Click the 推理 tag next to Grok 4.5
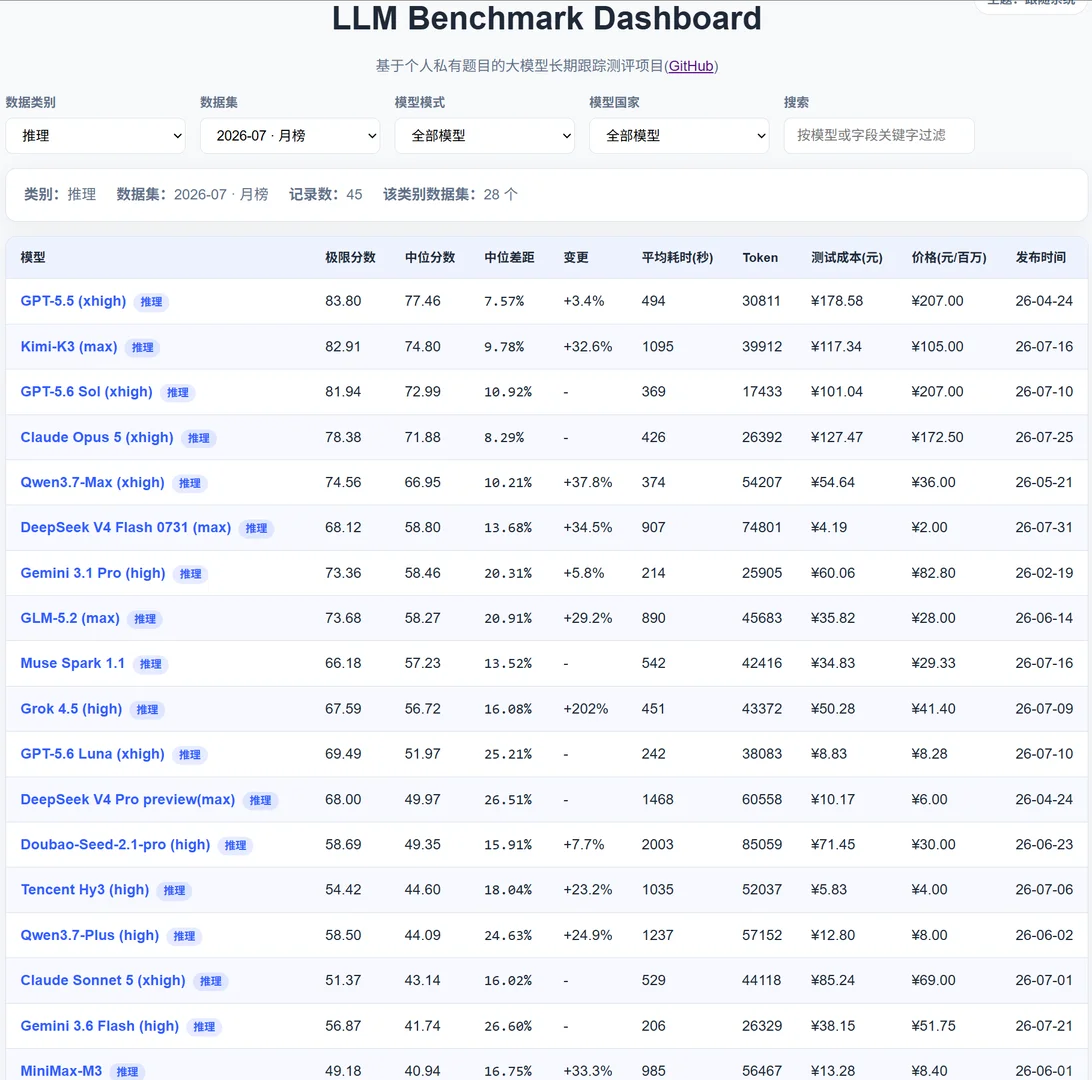The height and width of the screenshot is (1080, 1092). click(x=147, y=710)
